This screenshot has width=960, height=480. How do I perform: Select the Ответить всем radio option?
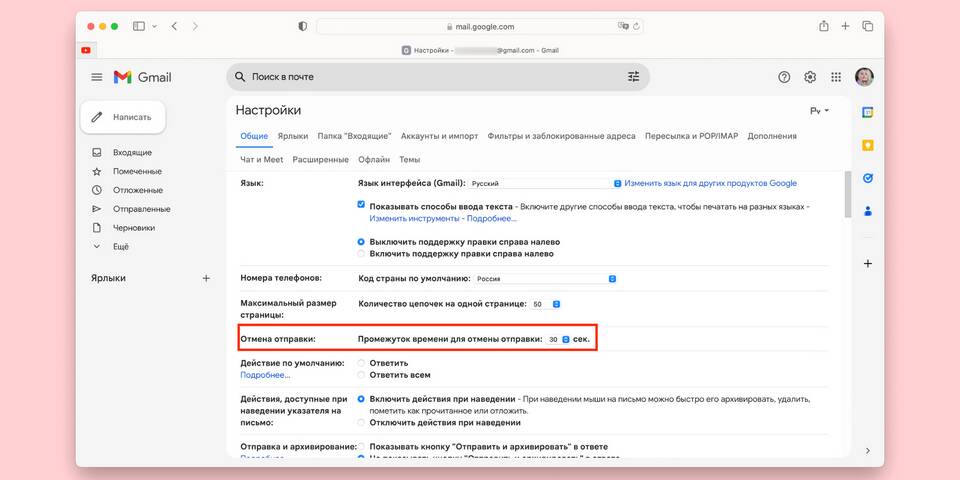point(361,375)
